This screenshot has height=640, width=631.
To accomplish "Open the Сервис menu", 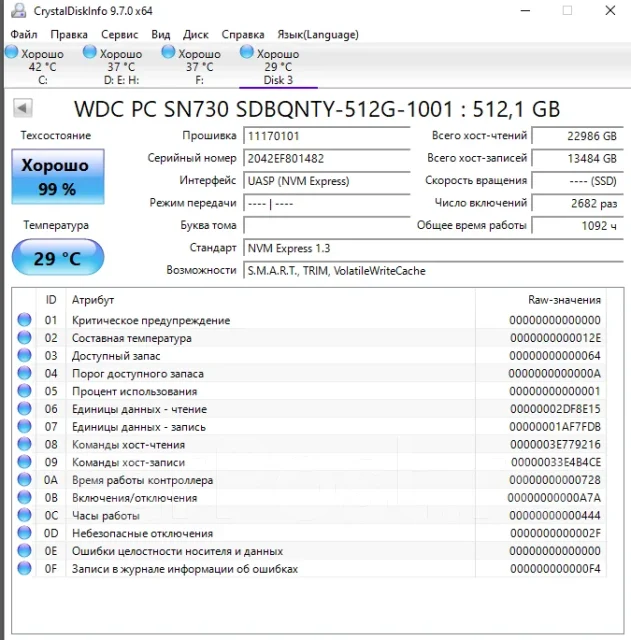I will 120,35.
